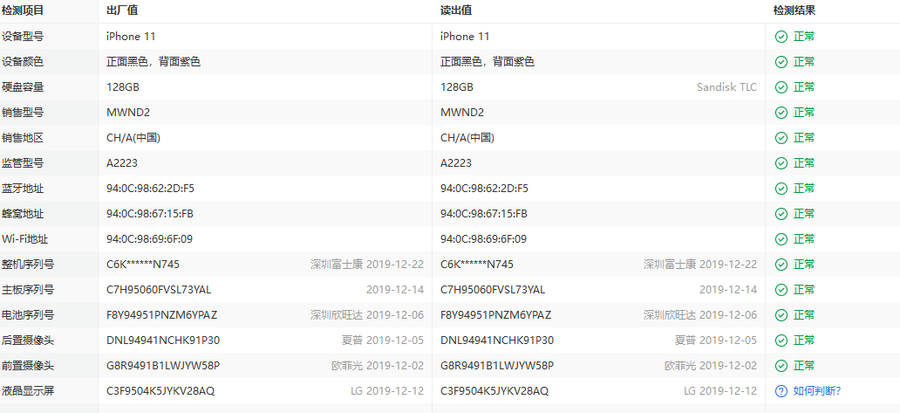Click the 读出值 column header

[x=456, y=10]
